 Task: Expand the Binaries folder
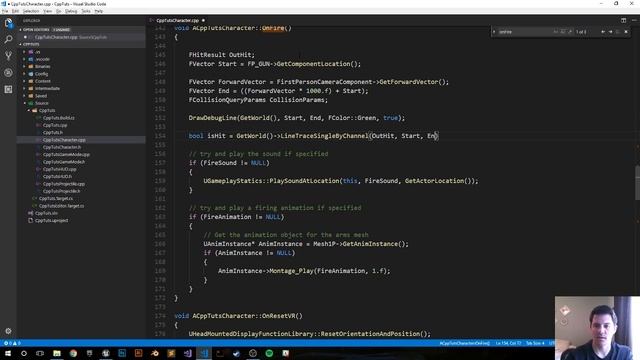tap(42, 67)
